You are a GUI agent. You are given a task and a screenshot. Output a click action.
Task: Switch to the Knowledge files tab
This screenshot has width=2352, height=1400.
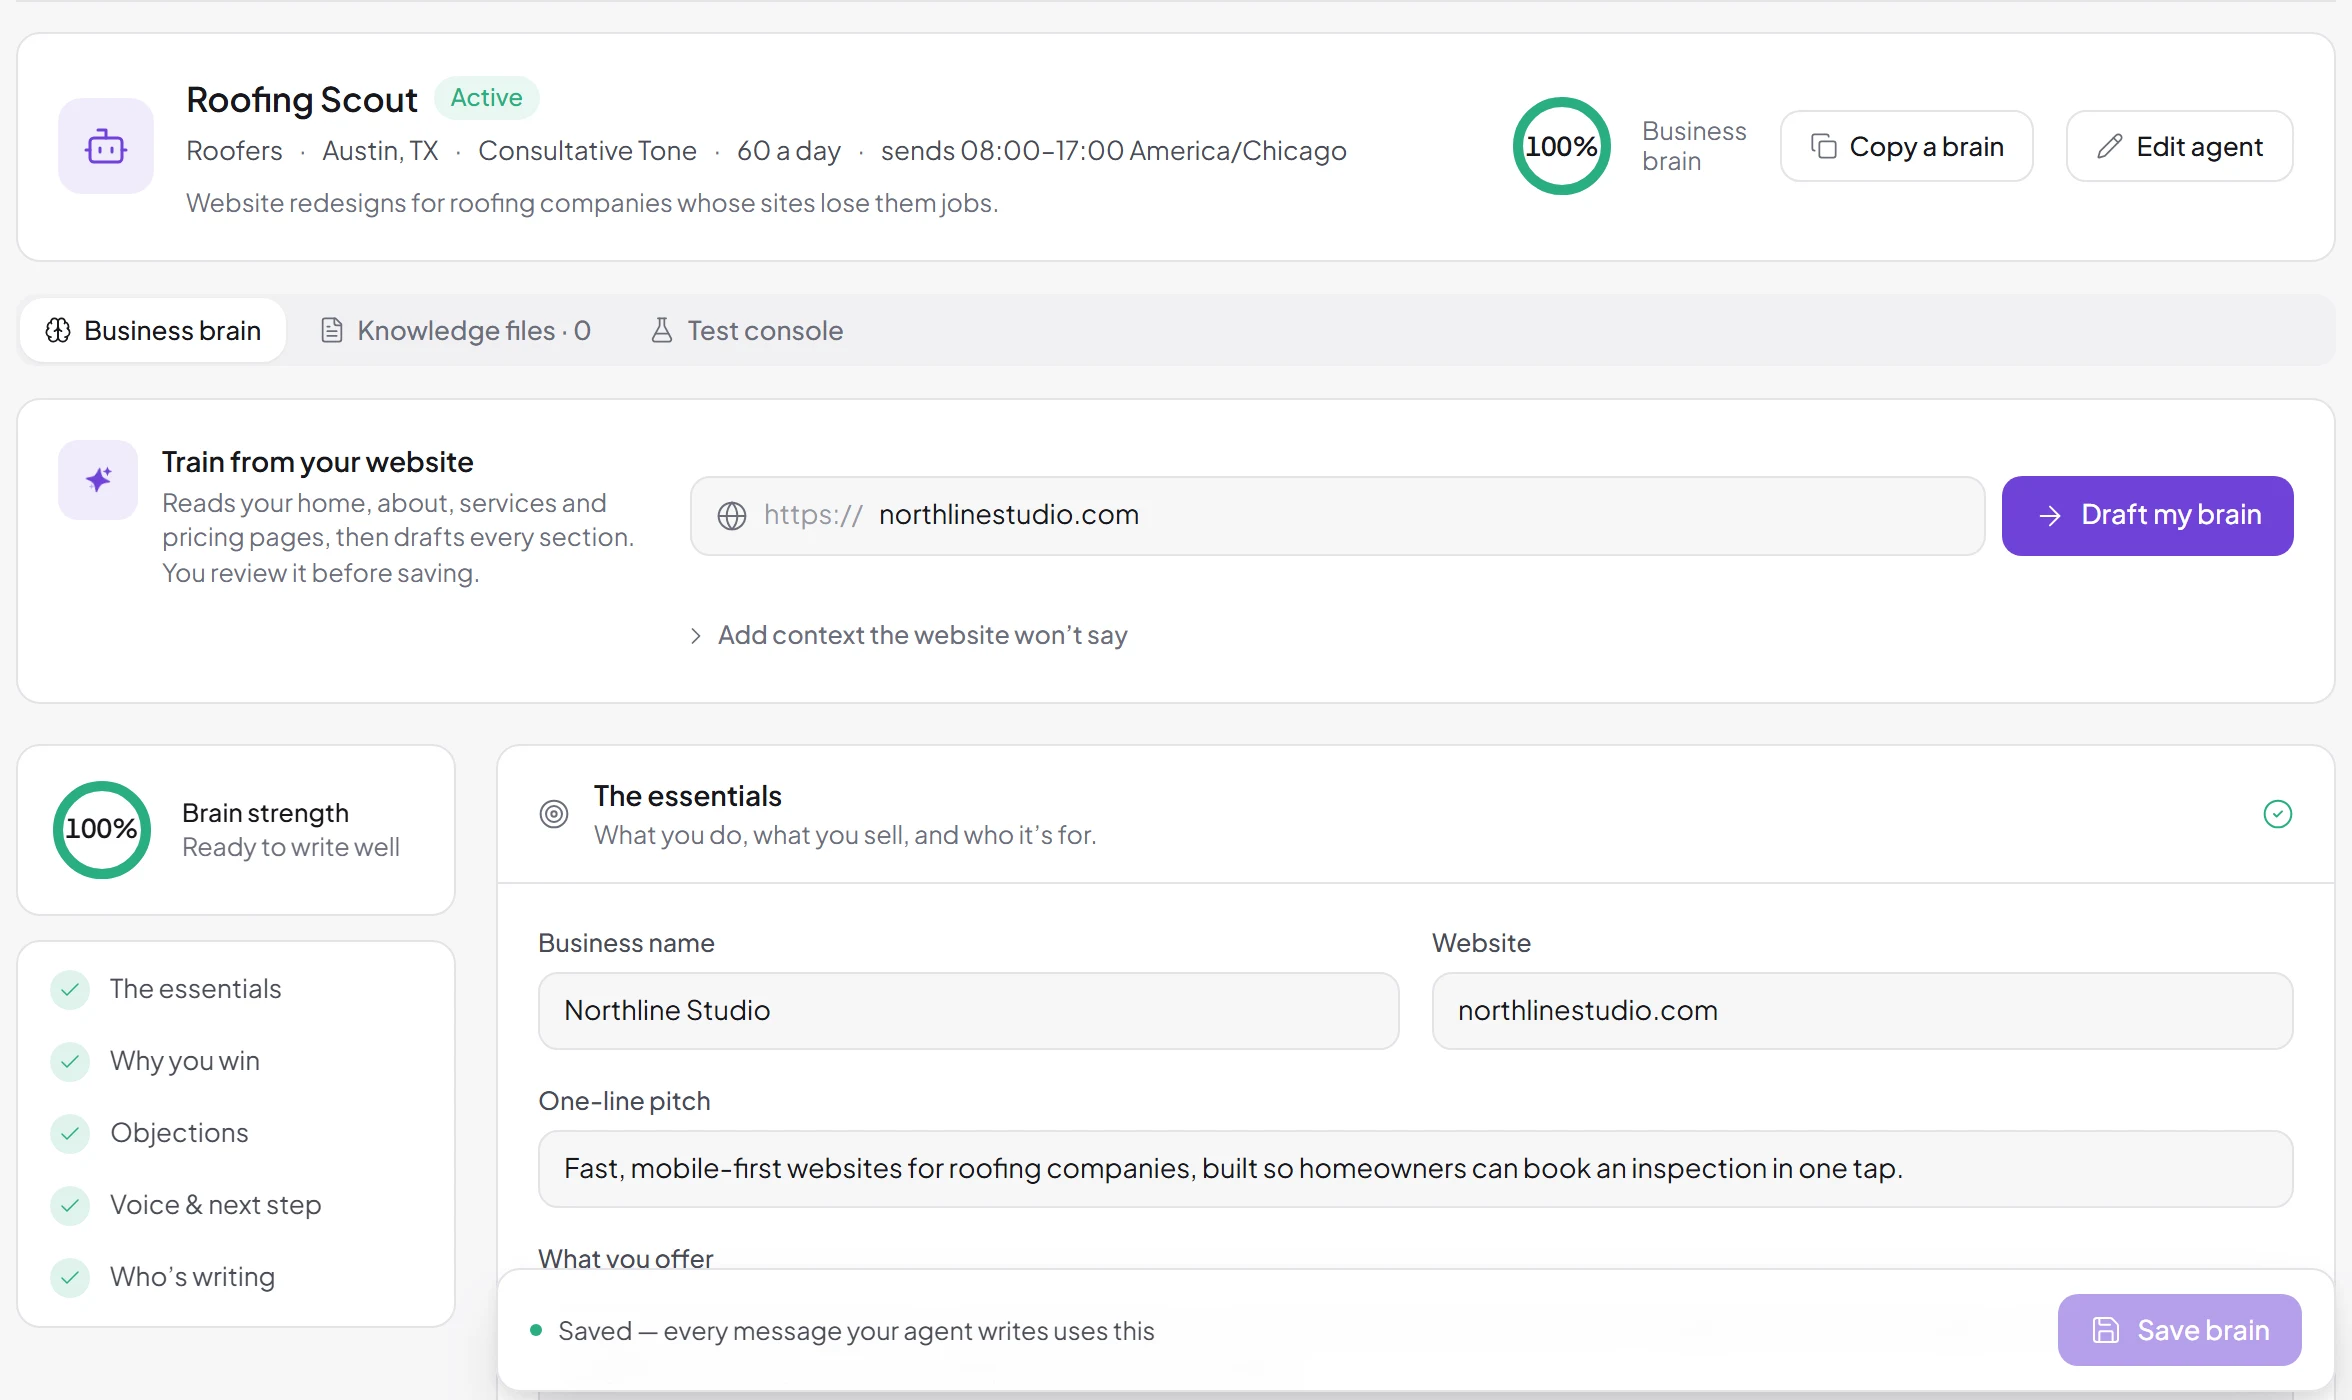click(x=455, y=330)
